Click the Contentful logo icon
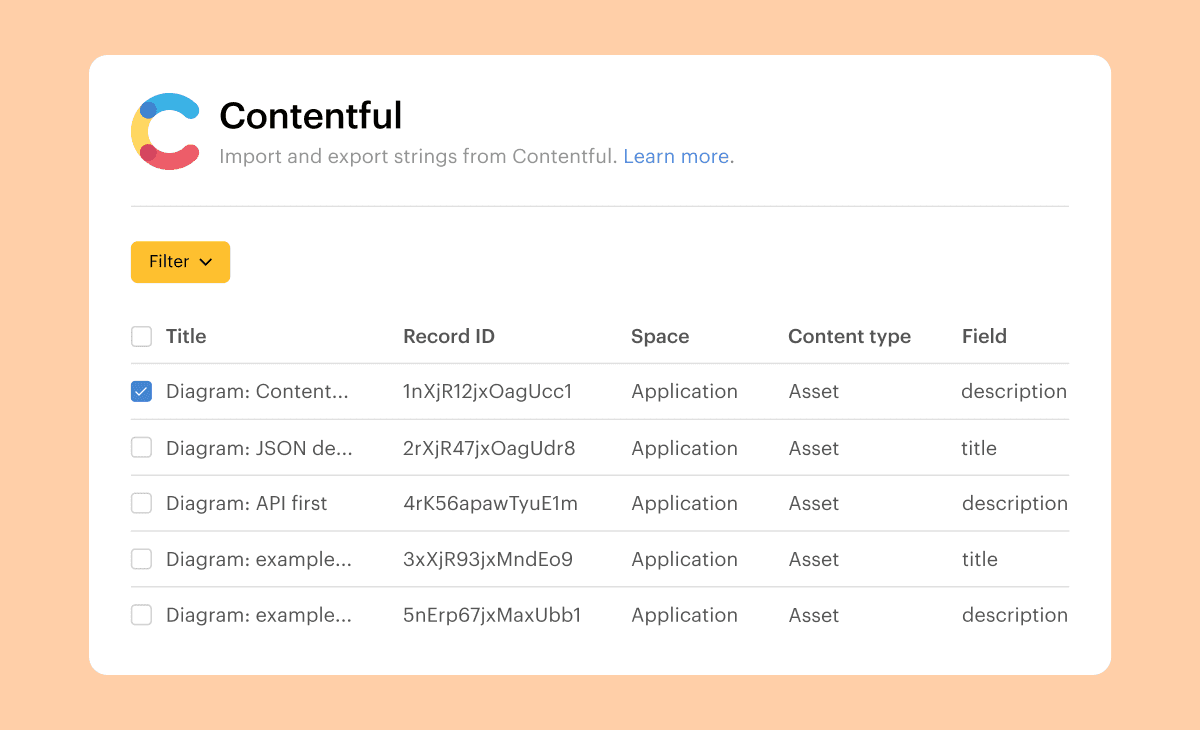 pyautogui.click(x=165, y=131)
